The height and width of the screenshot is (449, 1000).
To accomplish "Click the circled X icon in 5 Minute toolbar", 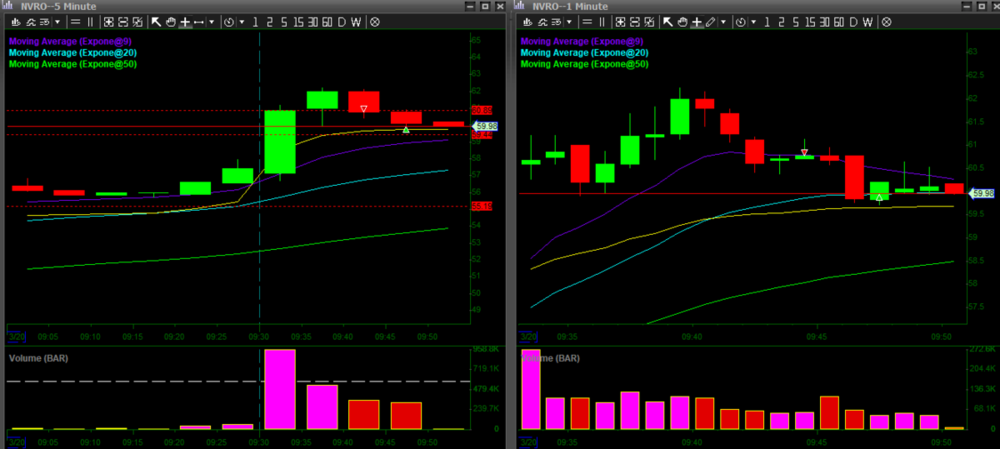I will (x=374, y=21).
